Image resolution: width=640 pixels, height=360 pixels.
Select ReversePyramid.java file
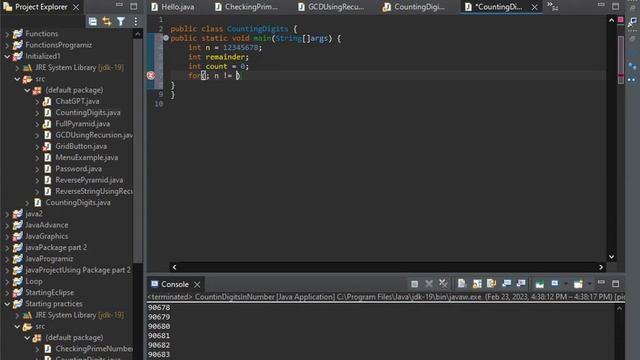(x=89, y=180)
